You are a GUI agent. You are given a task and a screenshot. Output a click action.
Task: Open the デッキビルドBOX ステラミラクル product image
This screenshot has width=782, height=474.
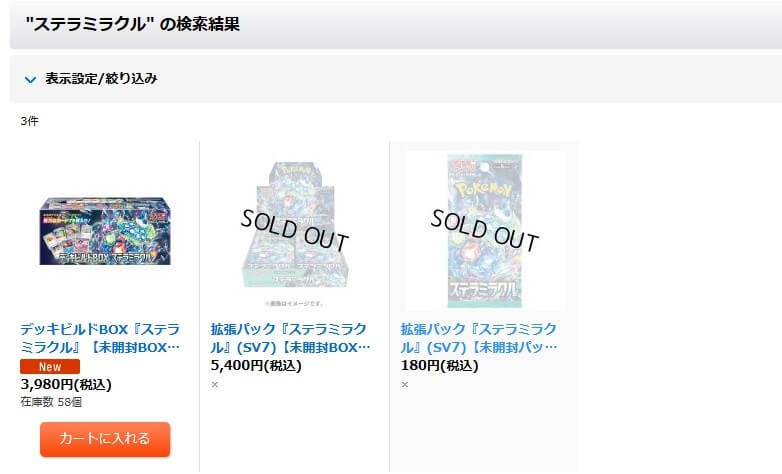click(x=104, y=231)
